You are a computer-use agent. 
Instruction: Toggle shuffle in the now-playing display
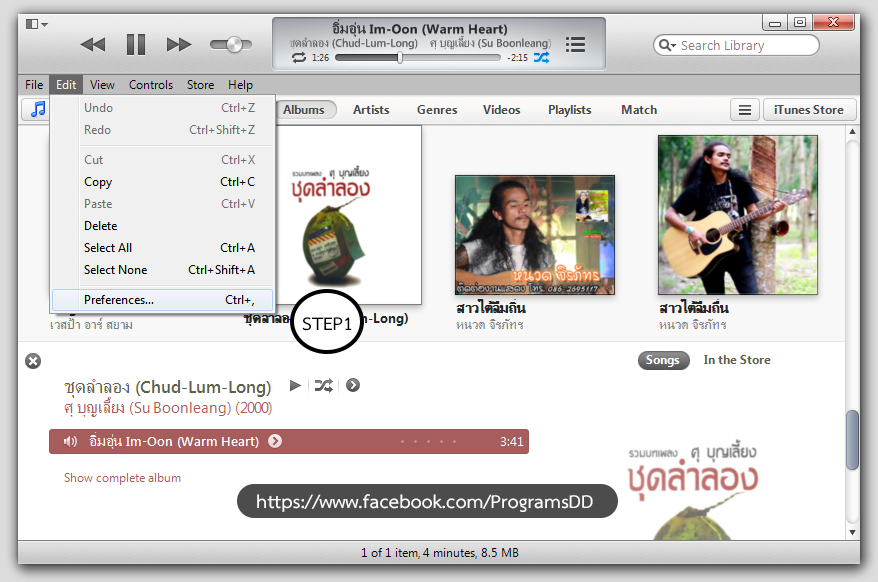(x=541, y=58)
